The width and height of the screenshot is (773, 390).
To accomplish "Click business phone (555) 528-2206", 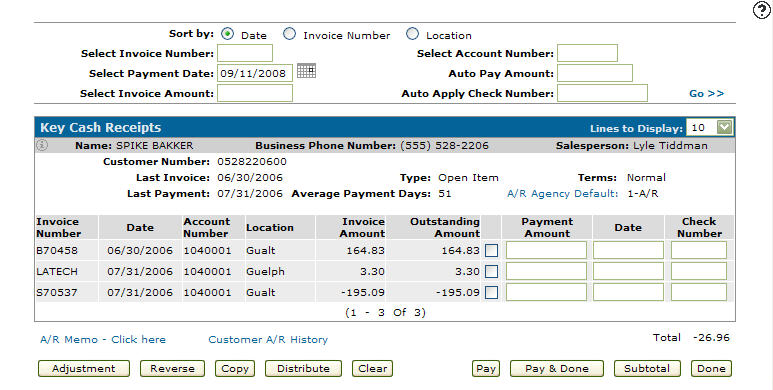I will click(444, 146).
